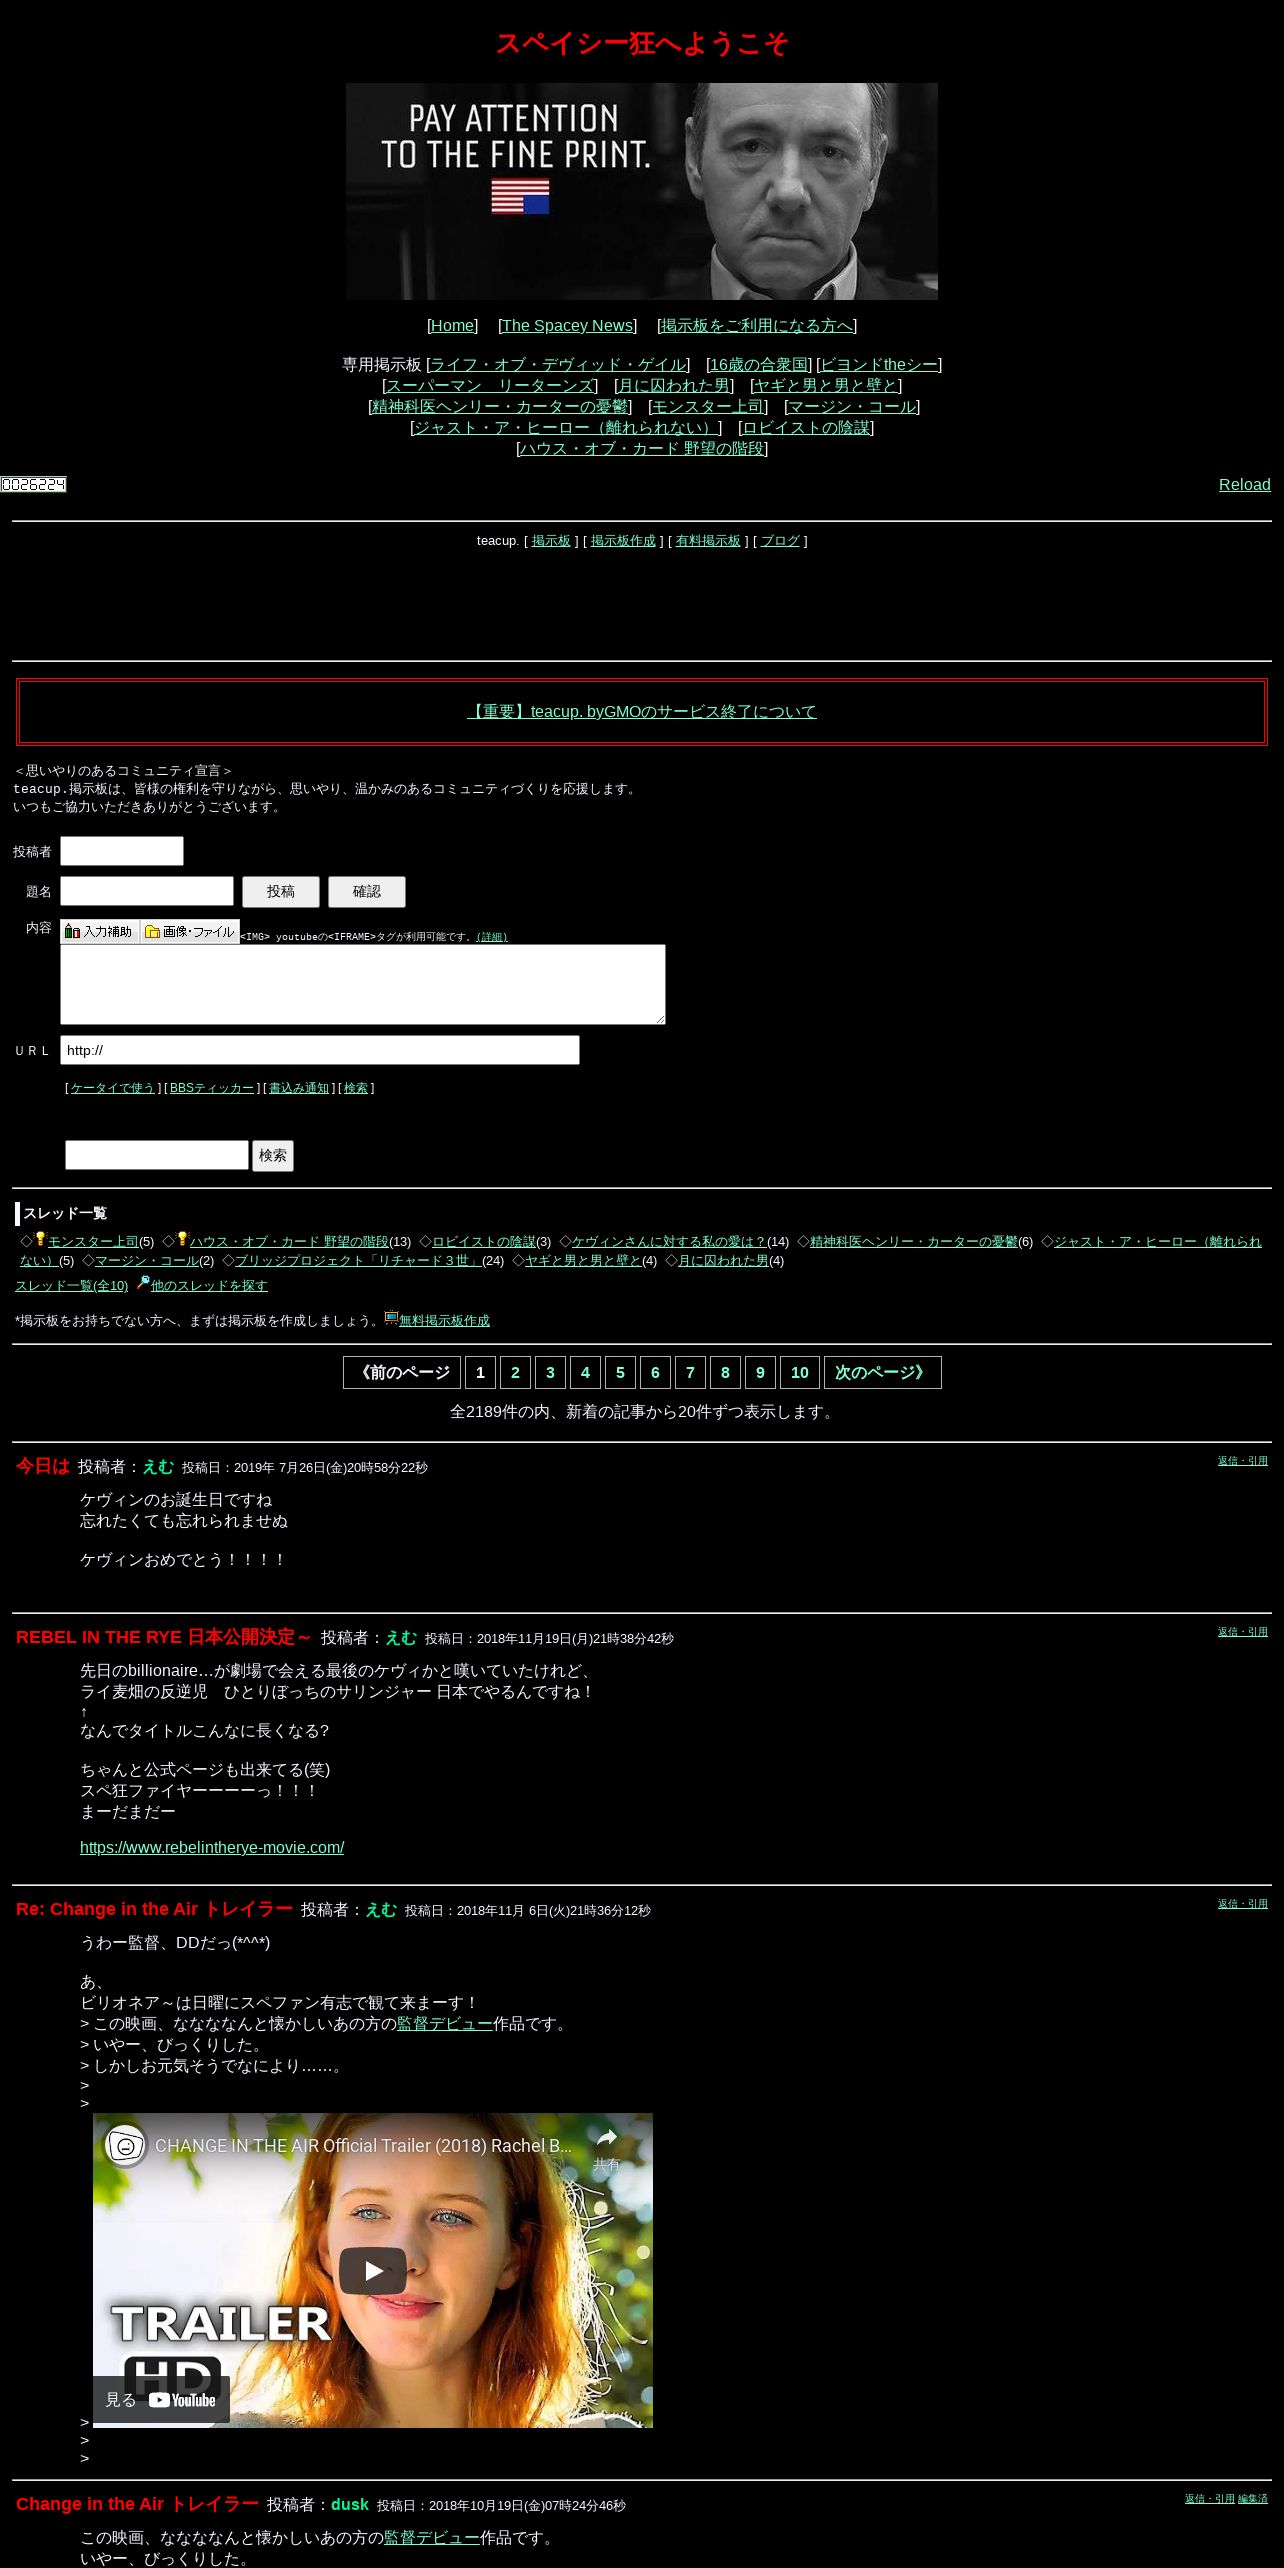Open teacup 有料掲示板 link

tap(708, 541)
